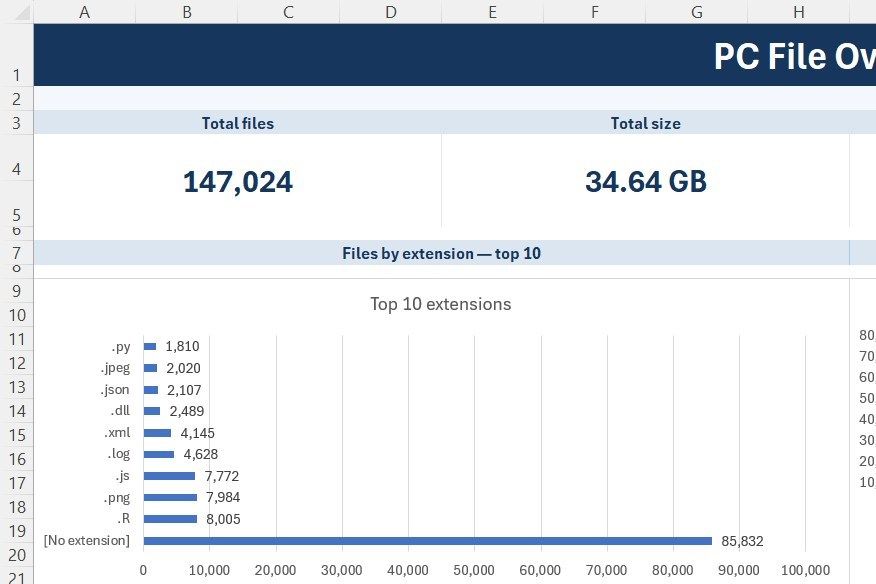Click the "PC File Ov" title banner
This screenshot has height=584, width=876.
[455, 55]
